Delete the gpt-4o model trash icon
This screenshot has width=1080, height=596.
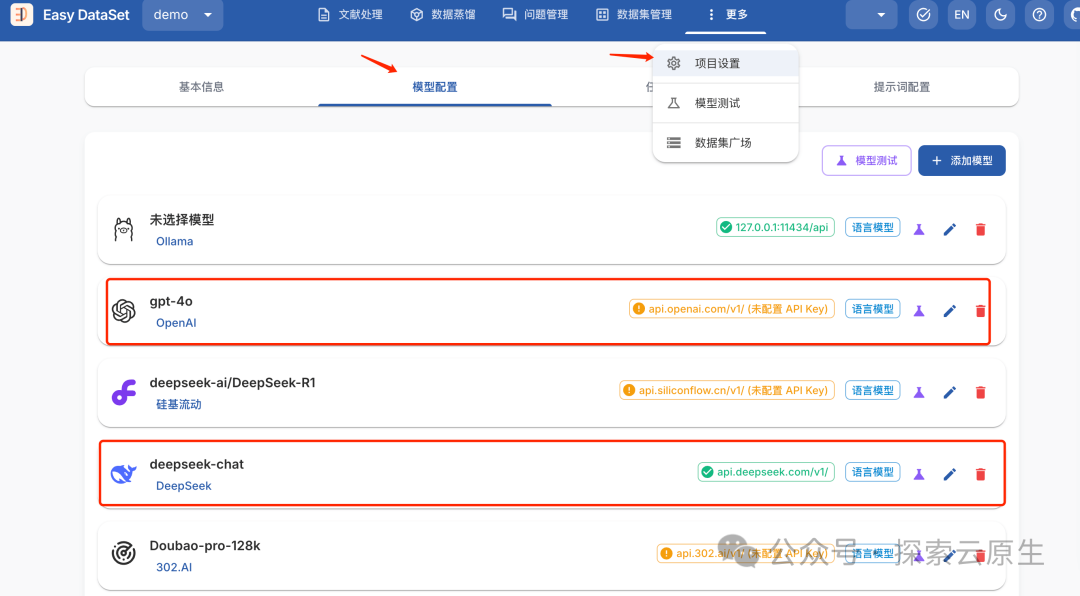[981, 311]
